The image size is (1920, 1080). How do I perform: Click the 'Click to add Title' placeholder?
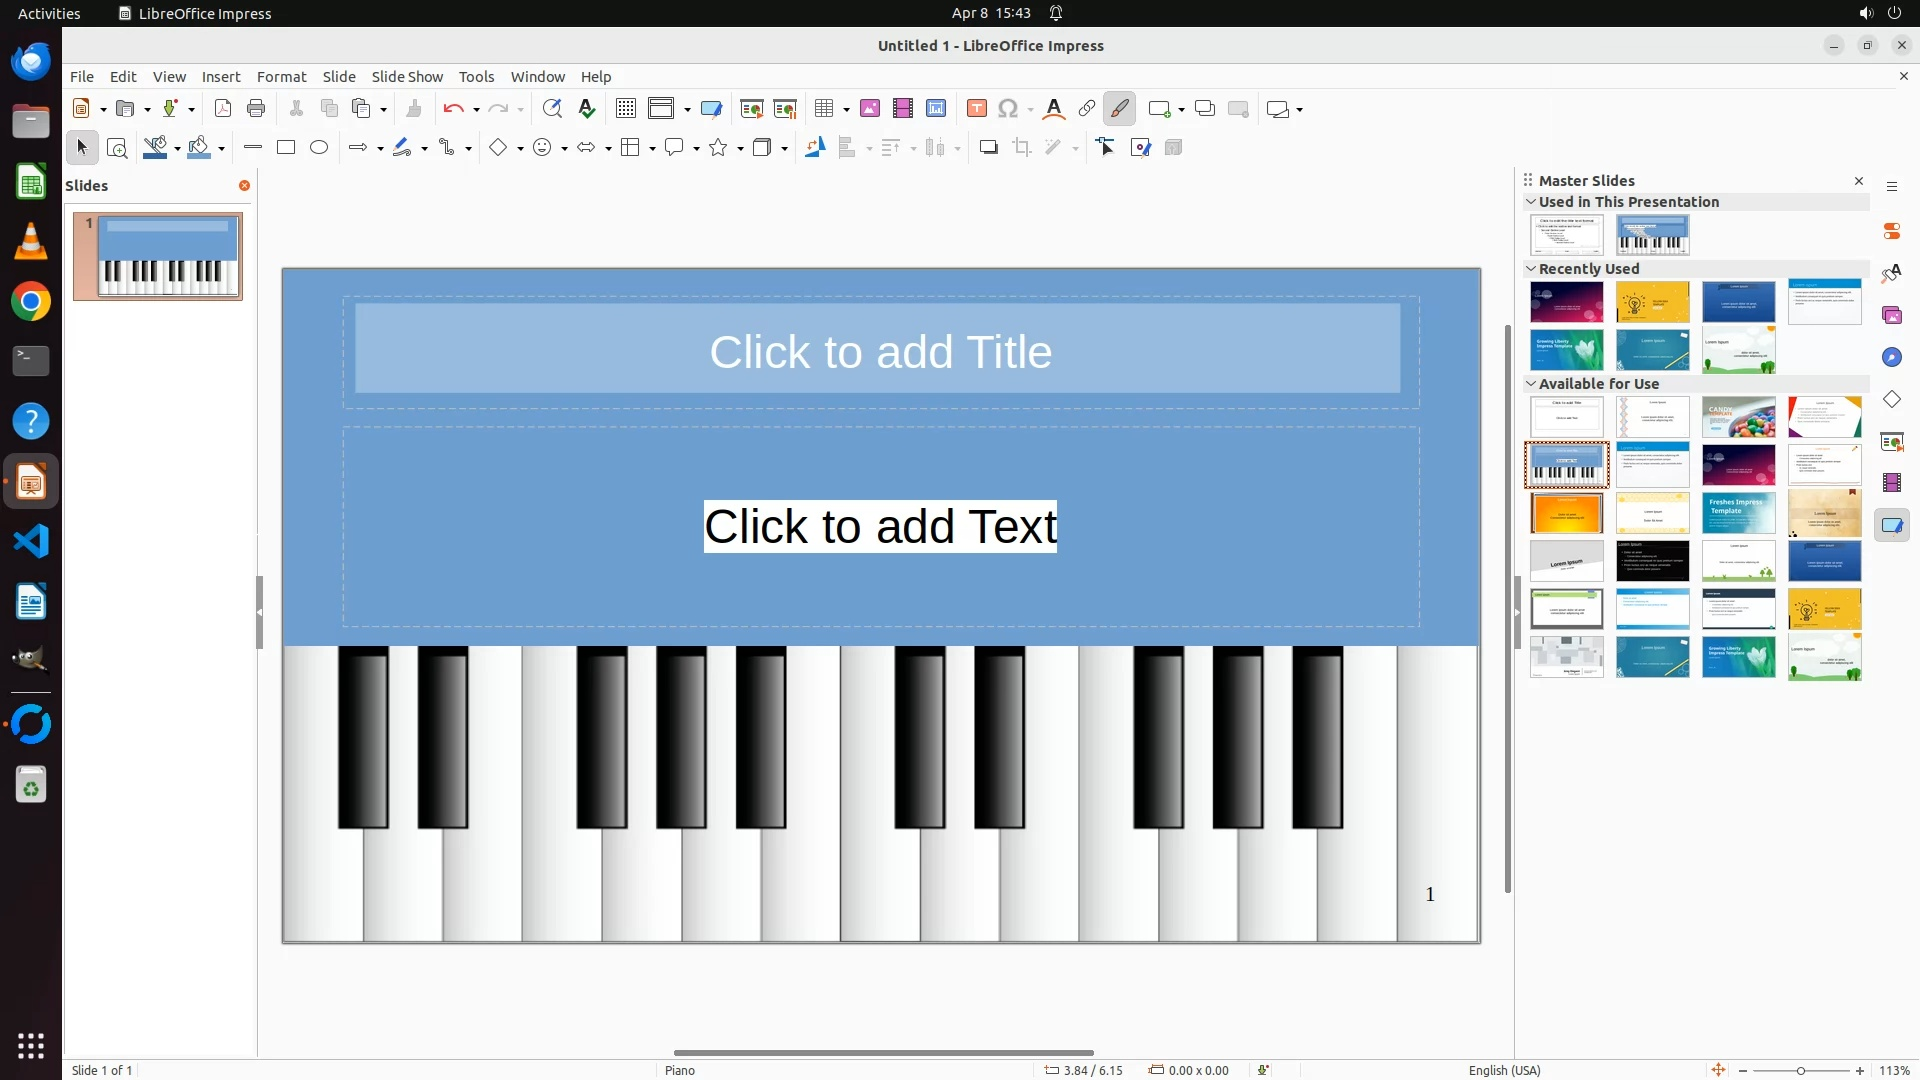pyautogui.click(x=880, y=352)
